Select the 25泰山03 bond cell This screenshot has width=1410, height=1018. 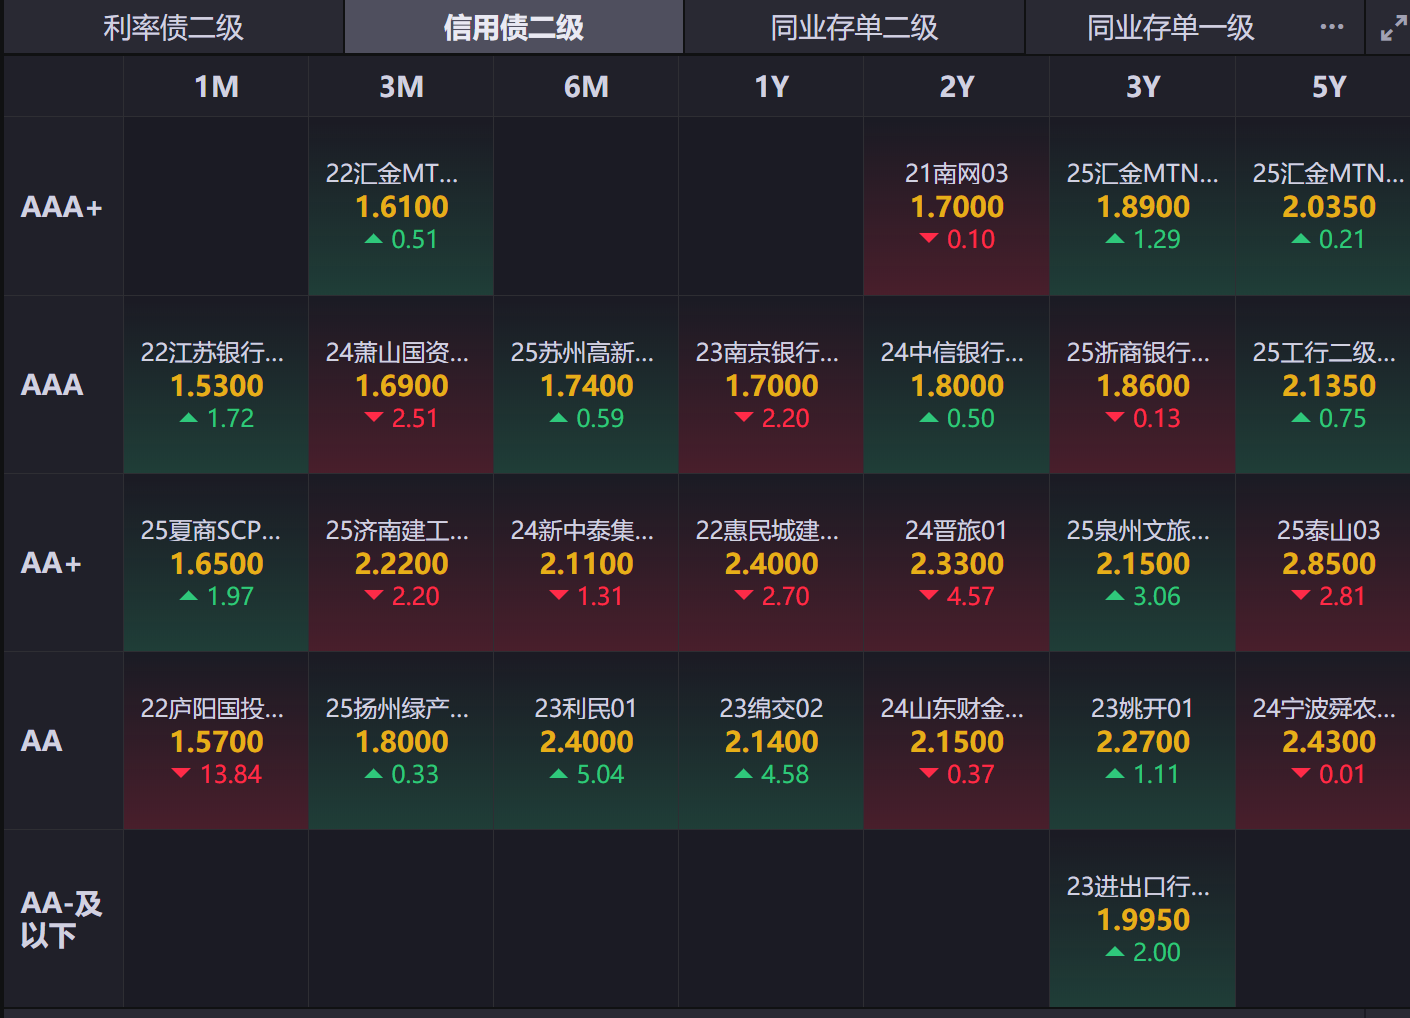pyautogui.click(x=1328, y=563)
